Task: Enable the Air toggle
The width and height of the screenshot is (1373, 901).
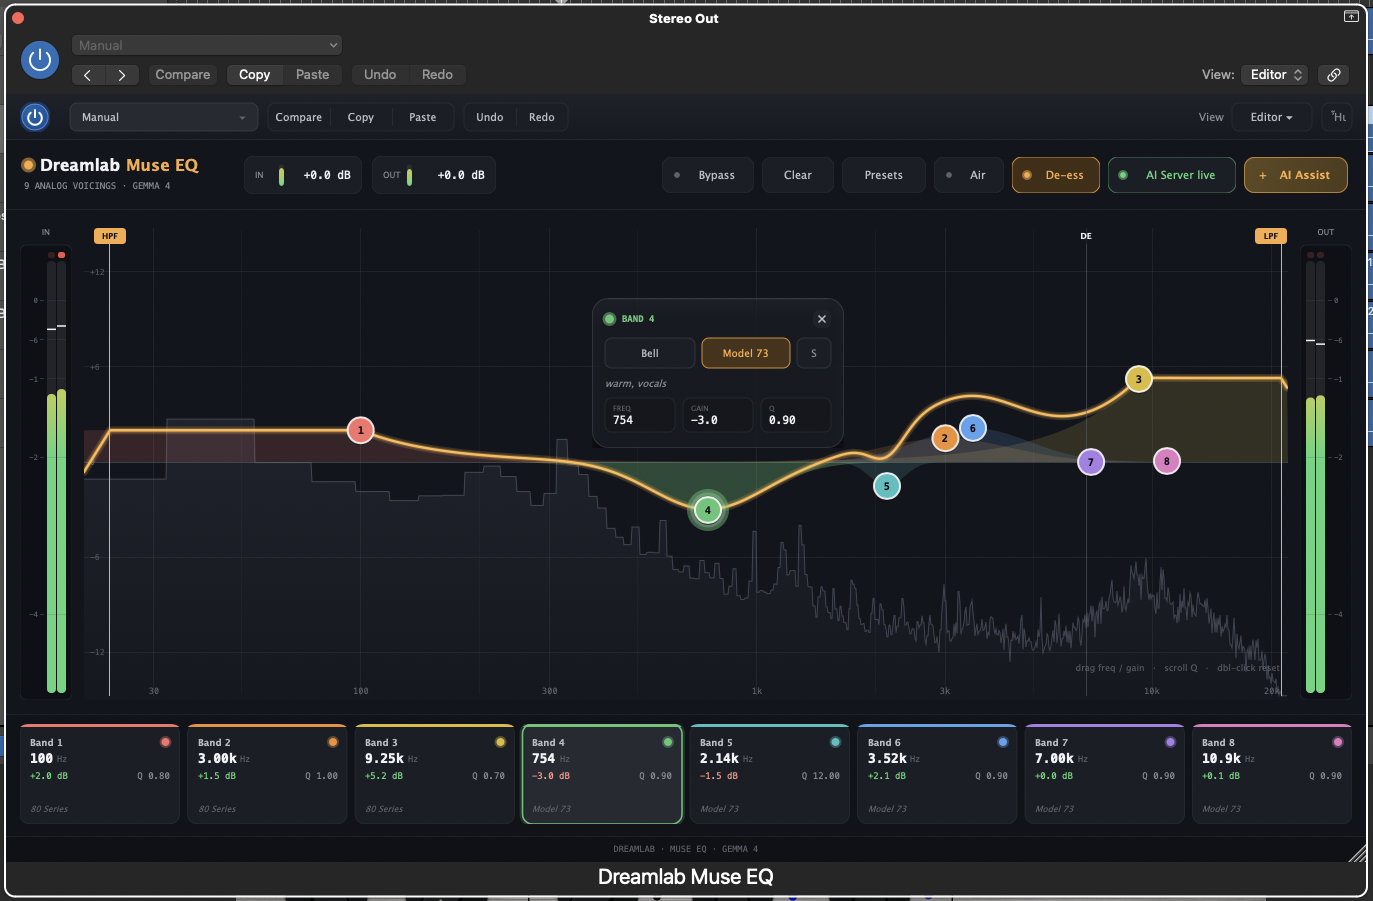Action: [968, 175]
